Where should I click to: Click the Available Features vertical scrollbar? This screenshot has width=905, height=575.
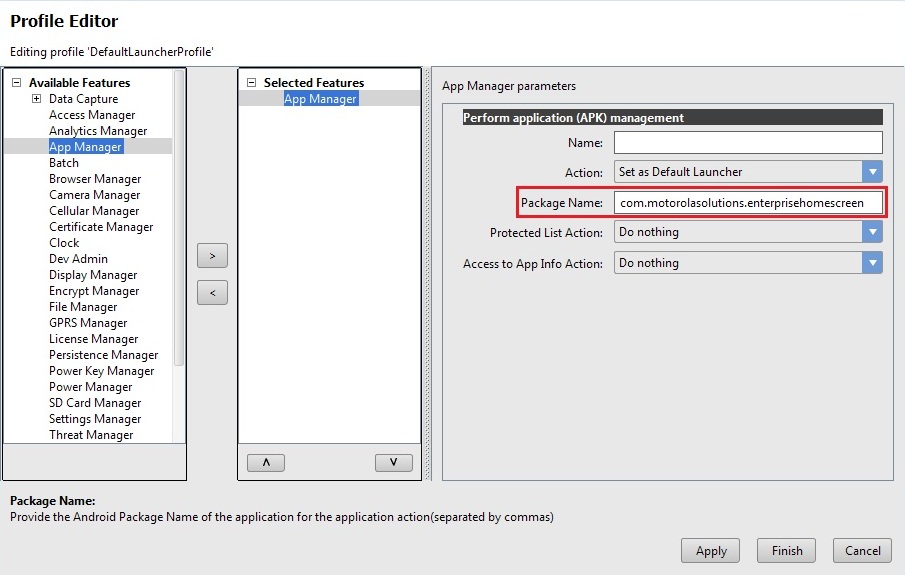[179, 220]
